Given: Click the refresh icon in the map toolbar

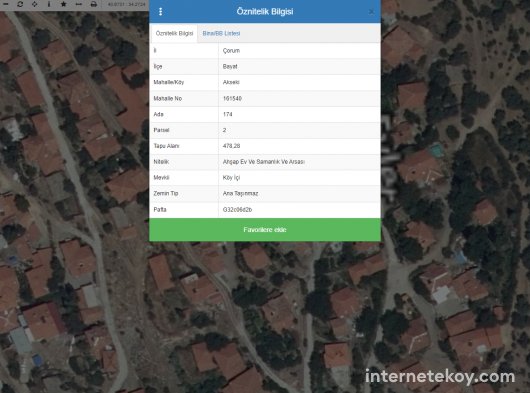Looking at the screenshot, I should [x=20, y=4].
